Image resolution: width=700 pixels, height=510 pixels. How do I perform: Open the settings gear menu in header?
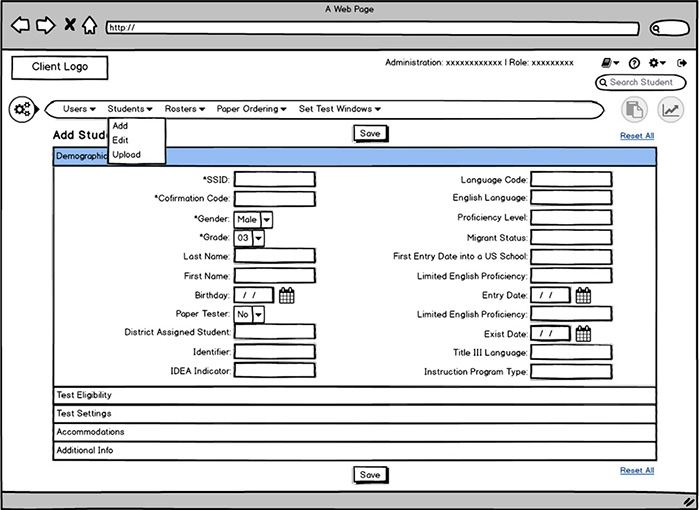click(x=657, y=63)
